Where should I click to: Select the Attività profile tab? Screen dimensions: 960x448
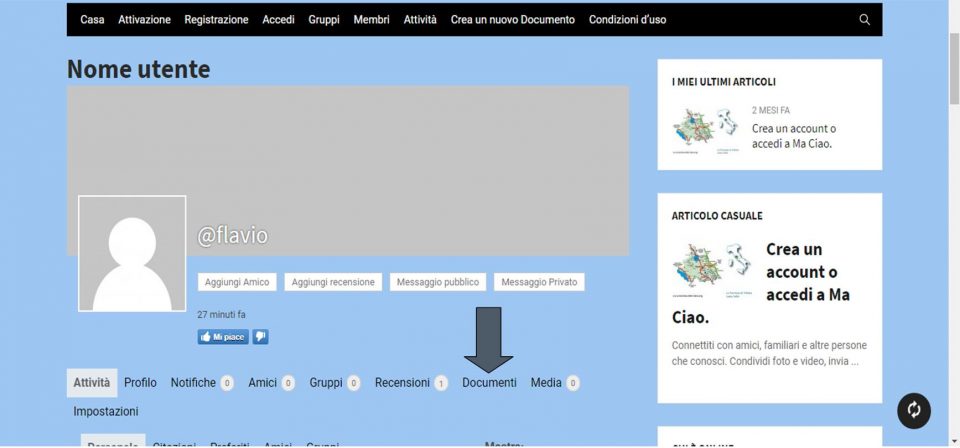(91, 383)
